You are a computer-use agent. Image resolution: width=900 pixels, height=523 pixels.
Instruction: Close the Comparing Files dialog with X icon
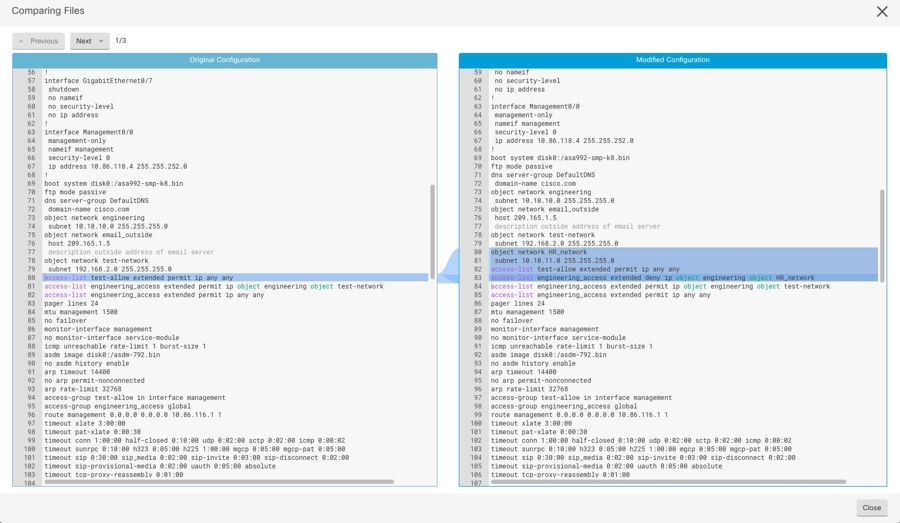(881, 12)
